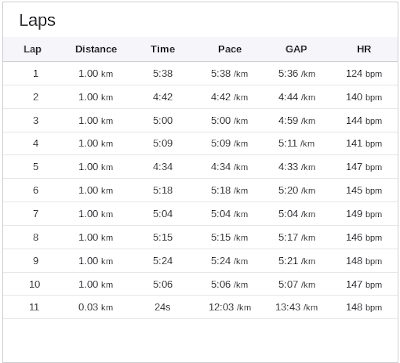Click the Lap column header
This screenshot has width=400, height=363.
tap(32, 49)
